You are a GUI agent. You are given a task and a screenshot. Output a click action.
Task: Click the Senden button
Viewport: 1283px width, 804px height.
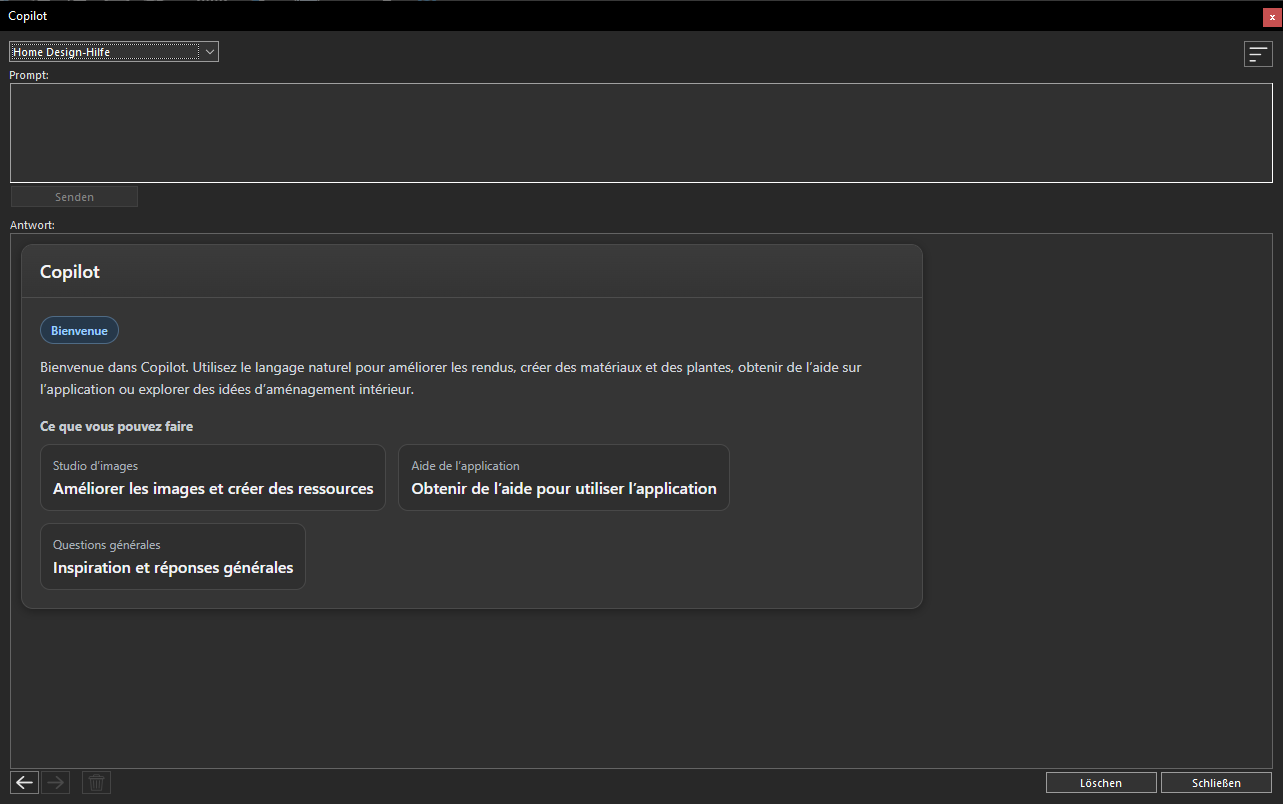point(74,197)
